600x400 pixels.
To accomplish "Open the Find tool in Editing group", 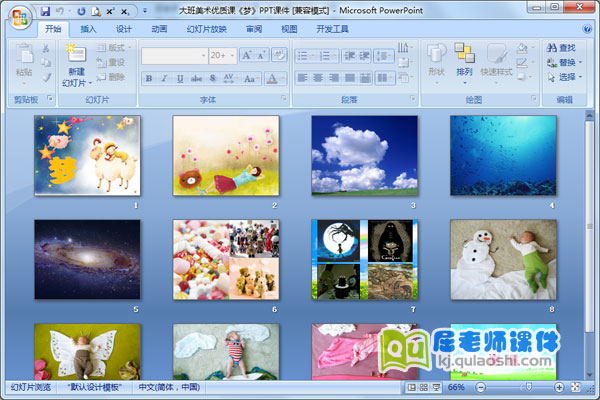I will pos(561,47).
